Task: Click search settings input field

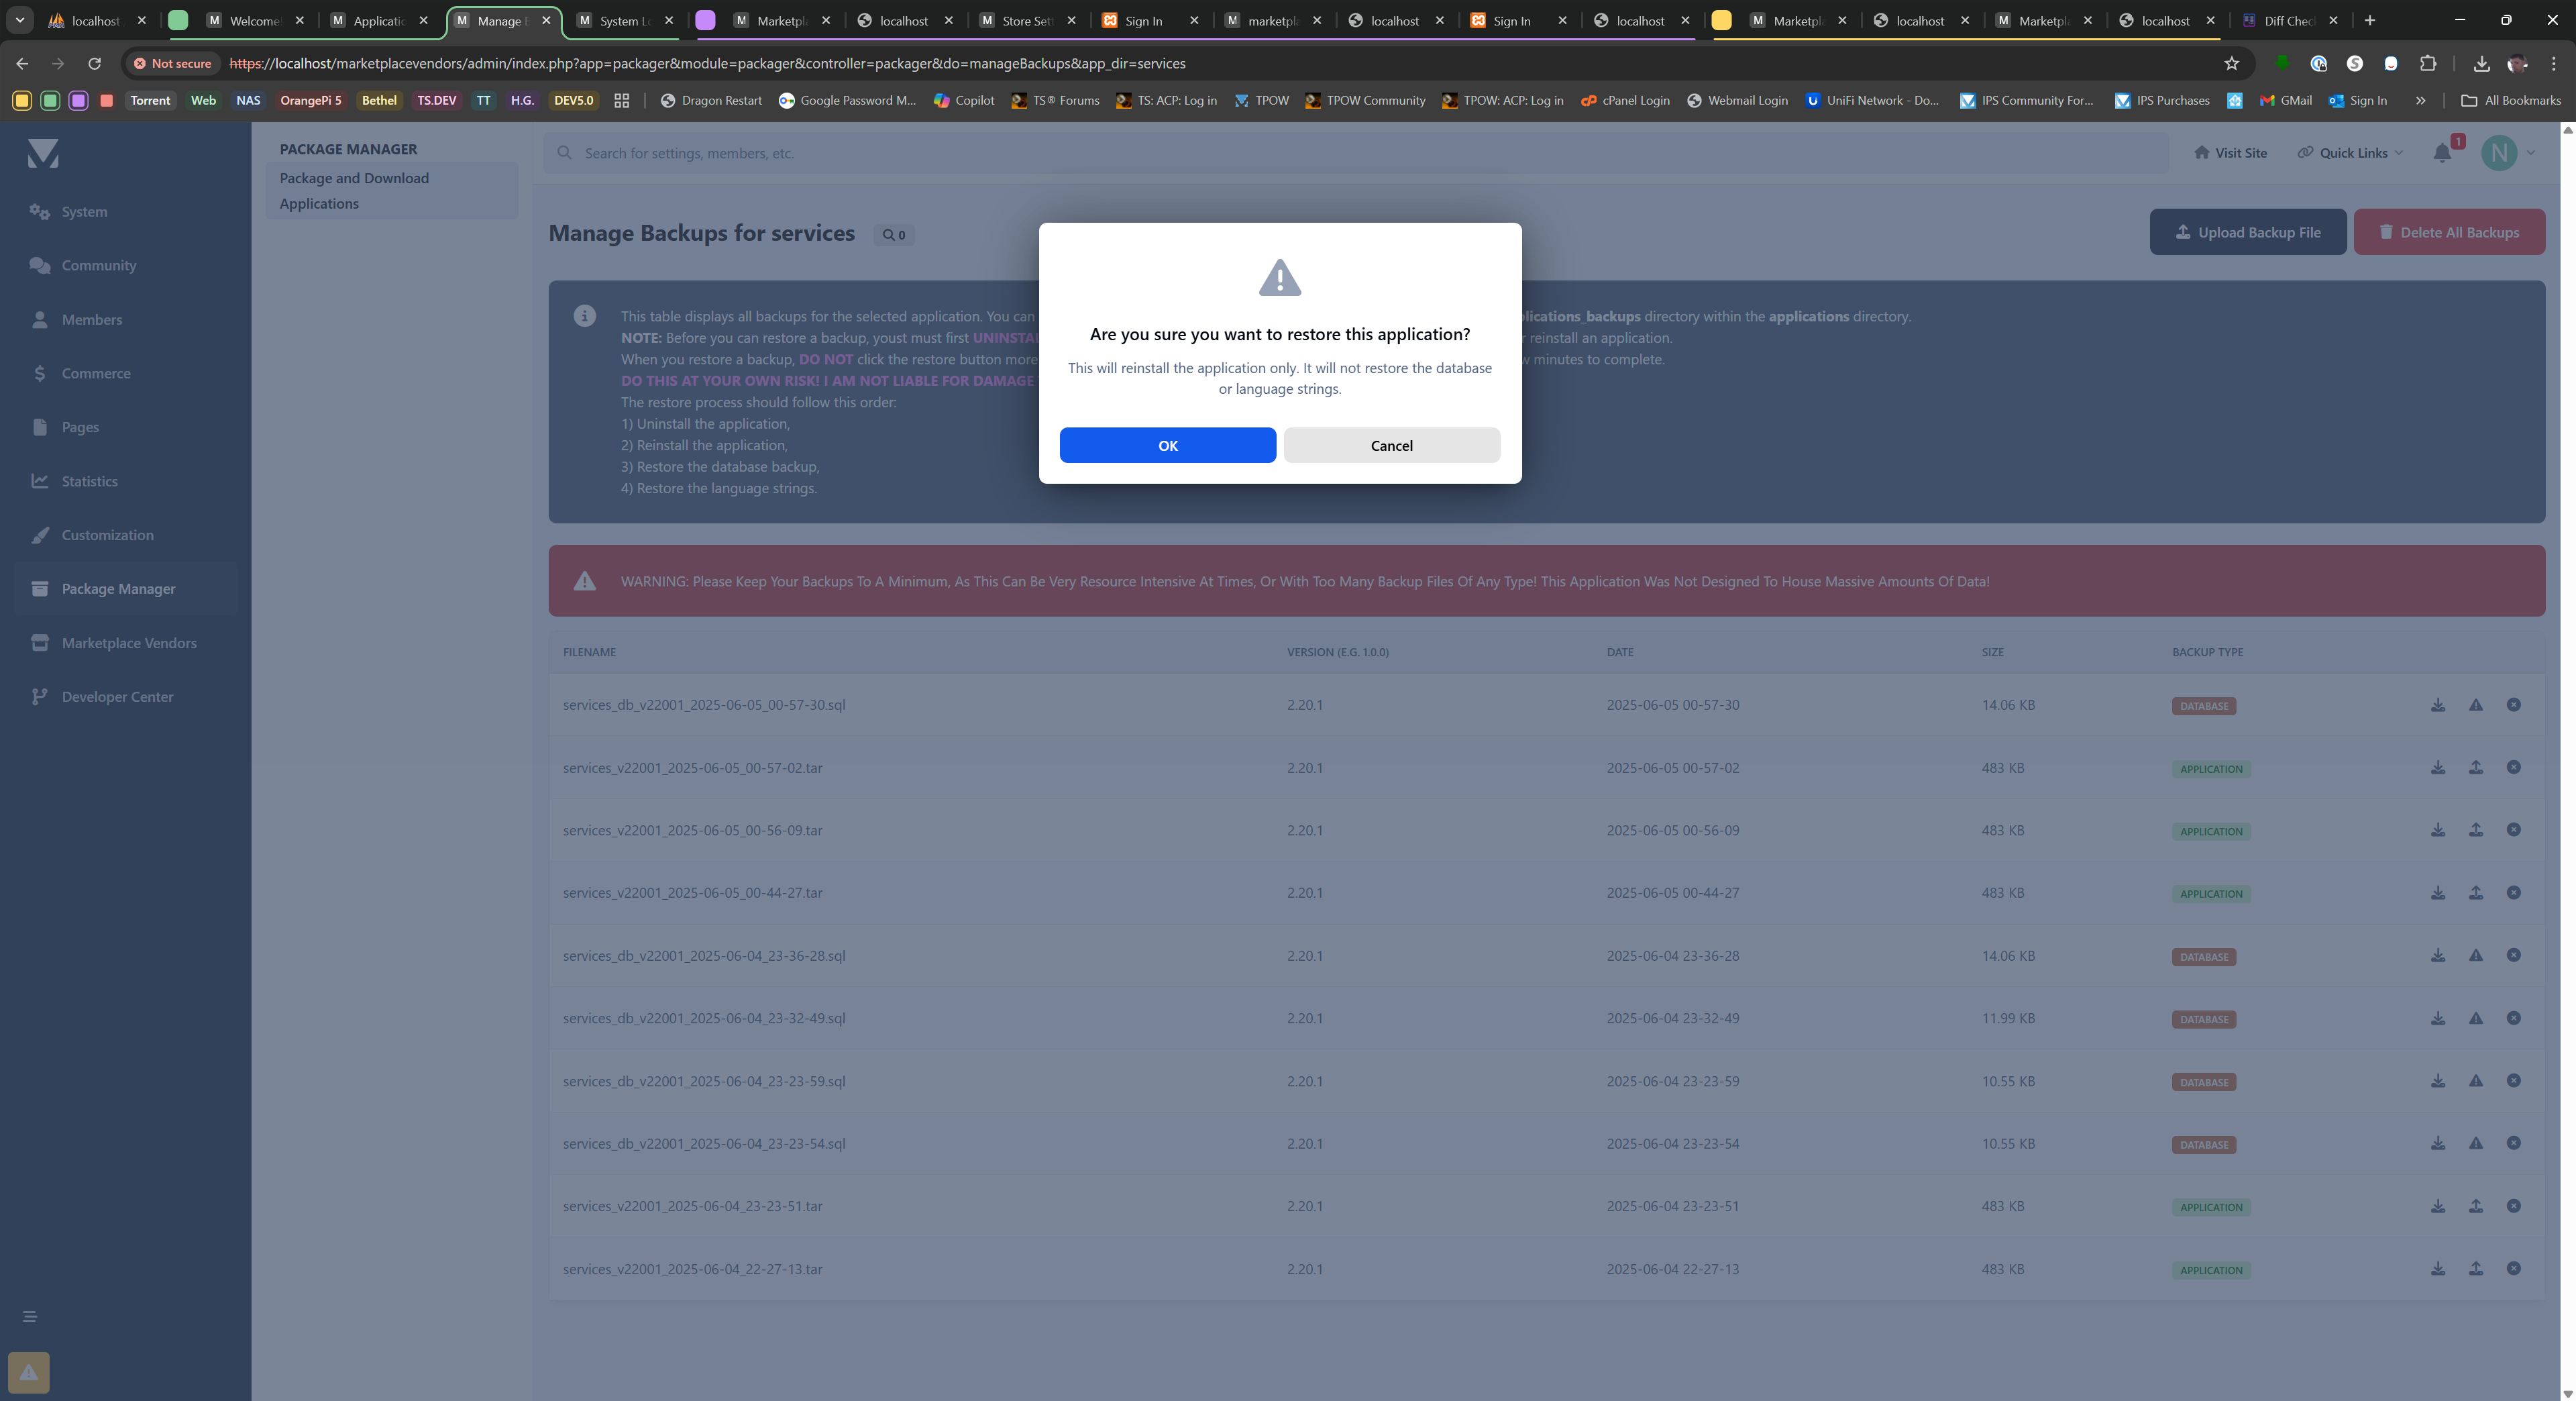Action: tap(1355, 153)
